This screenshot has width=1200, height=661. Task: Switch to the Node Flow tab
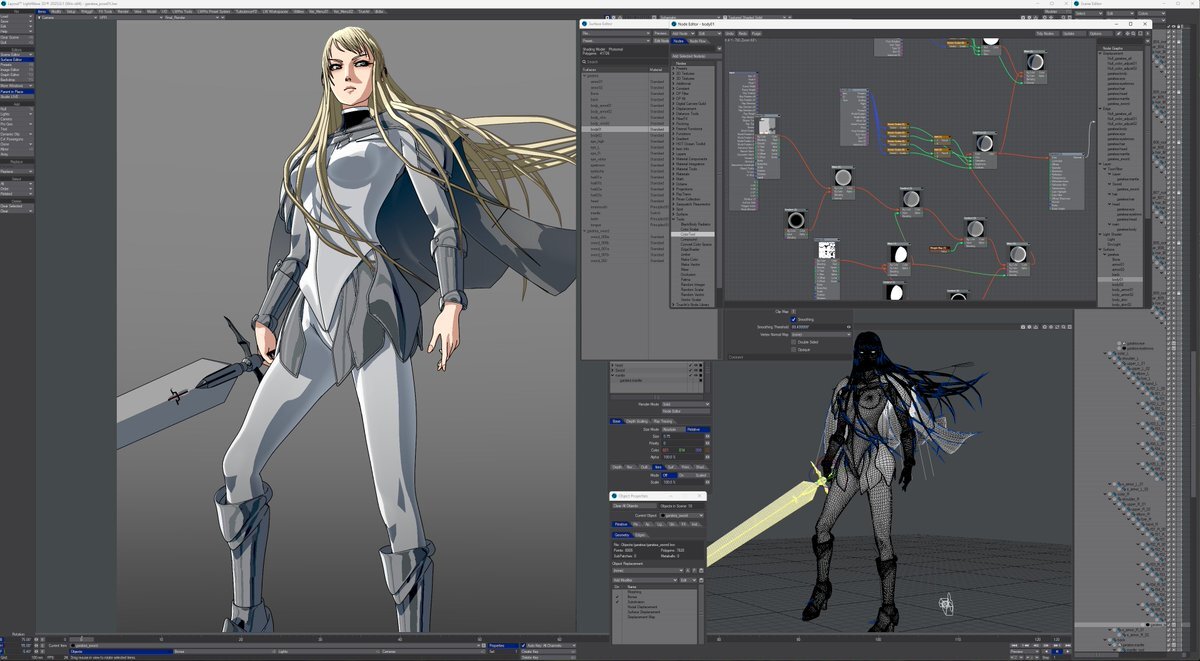pyautogui.click(x=698, y=41)
